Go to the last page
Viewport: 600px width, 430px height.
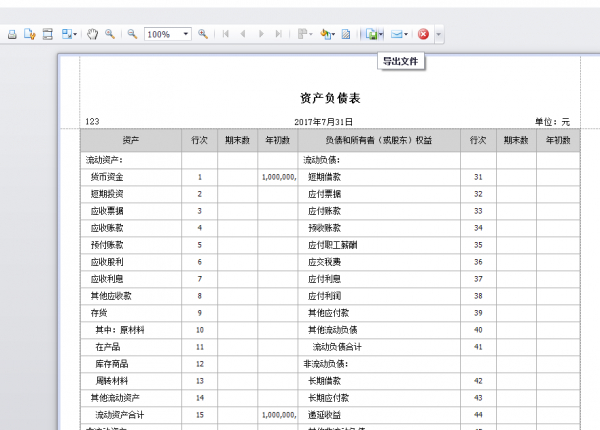point(279,34)
